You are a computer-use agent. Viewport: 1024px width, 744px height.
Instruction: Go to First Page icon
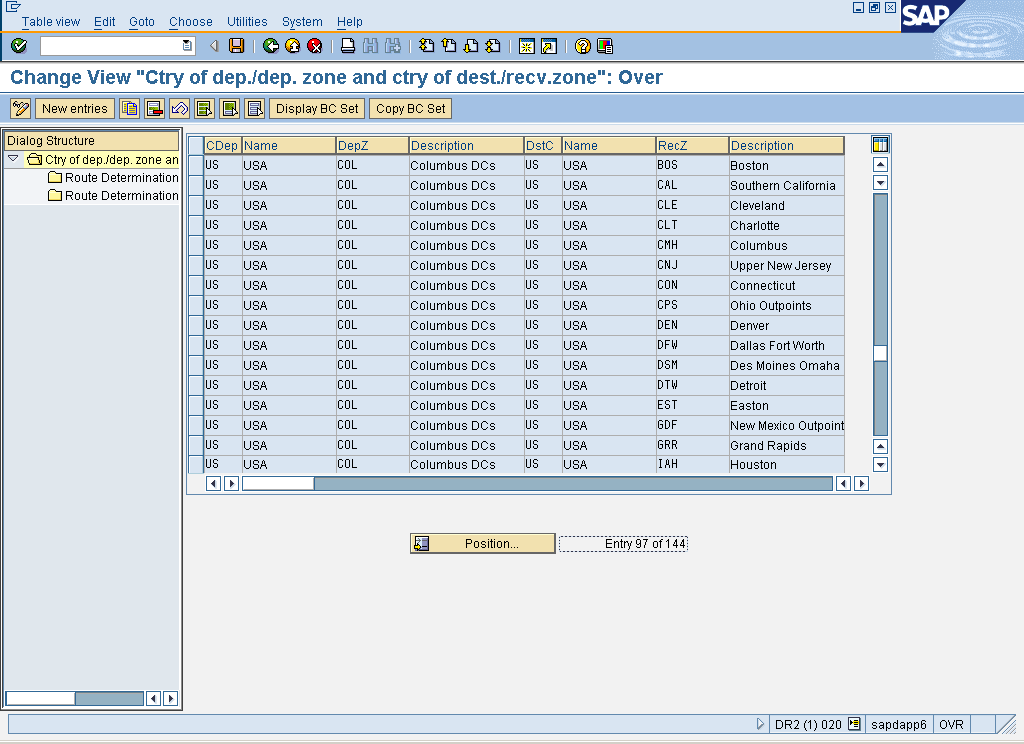click(426, 46)
